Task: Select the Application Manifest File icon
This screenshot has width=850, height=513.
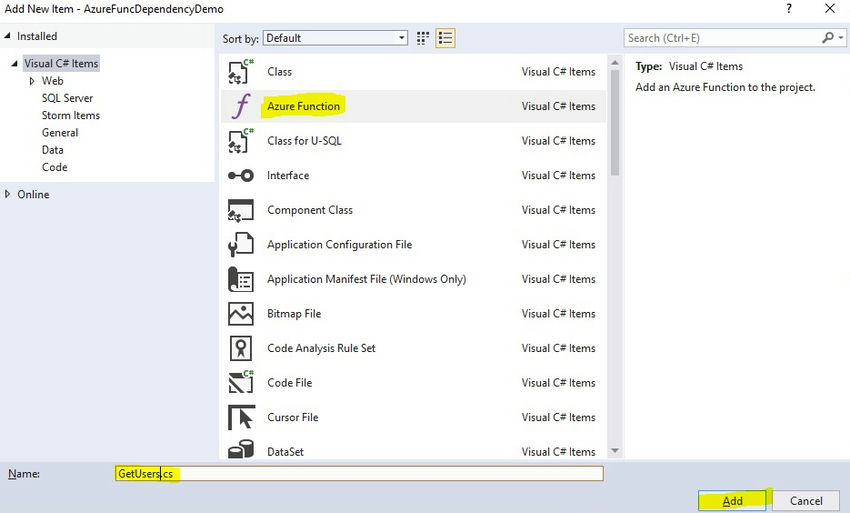Action: [241, 279]
